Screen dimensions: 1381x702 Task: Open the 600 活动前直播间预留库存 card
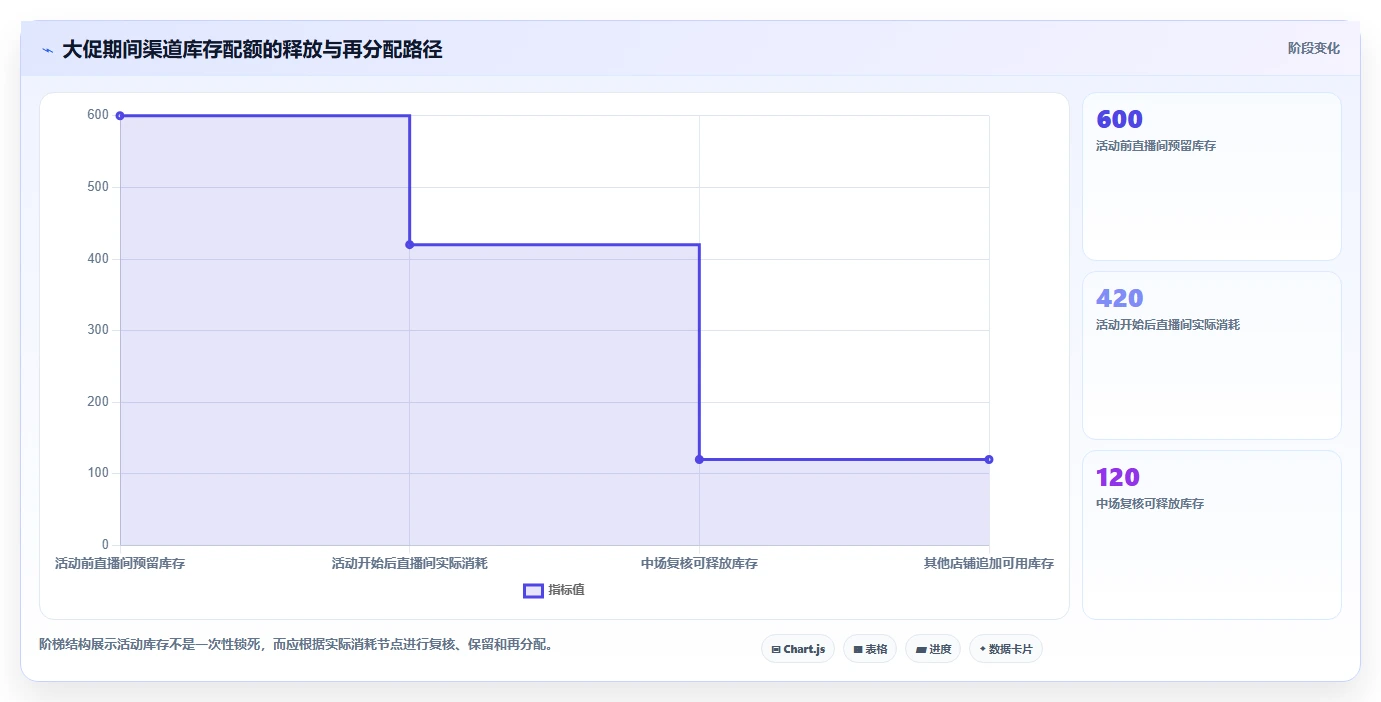click(1212, 177)
